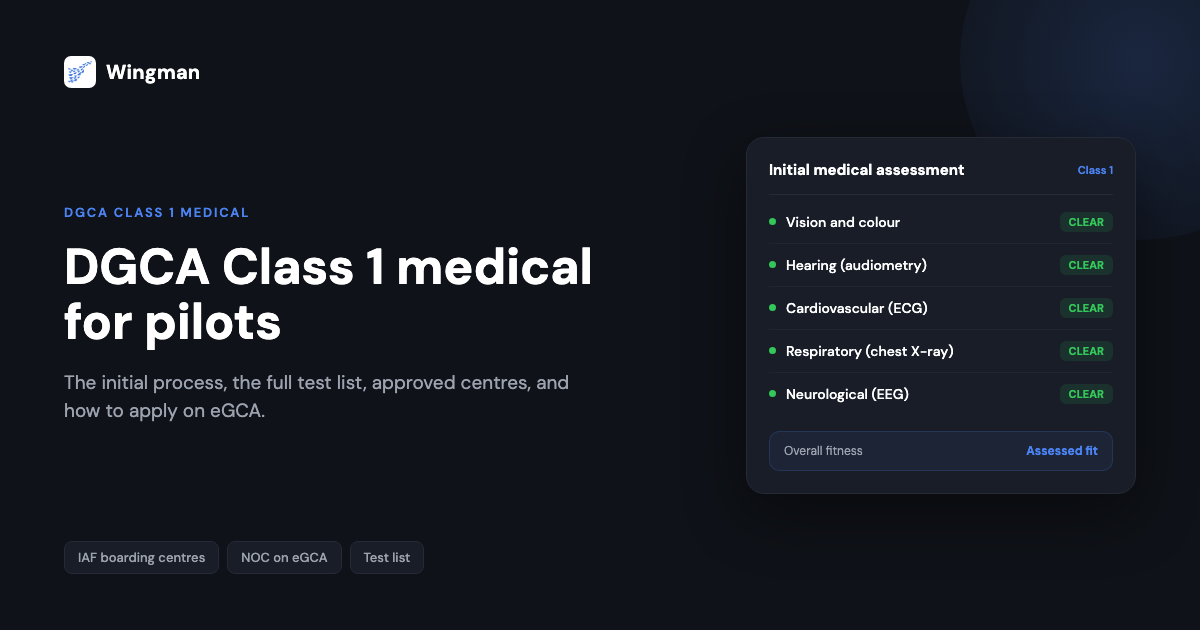Click the green dot beside Cardiovascular (ECG)
The width and height of the screenshot is (1200, 630).
tap(772, 308)
